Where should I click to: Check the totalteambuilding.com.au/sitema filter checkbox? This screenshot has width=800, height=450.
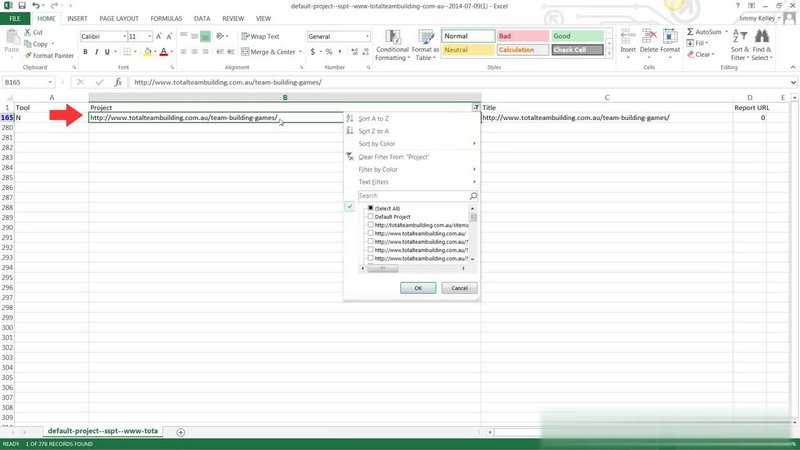pyautogui.click(x=370, y=224)
